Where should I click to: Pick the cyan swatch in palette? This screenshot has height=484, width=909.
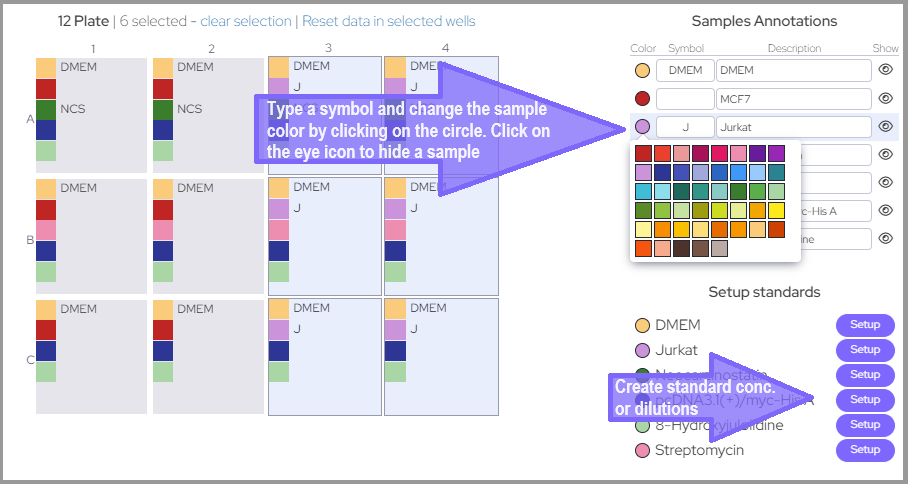[644, 192]
